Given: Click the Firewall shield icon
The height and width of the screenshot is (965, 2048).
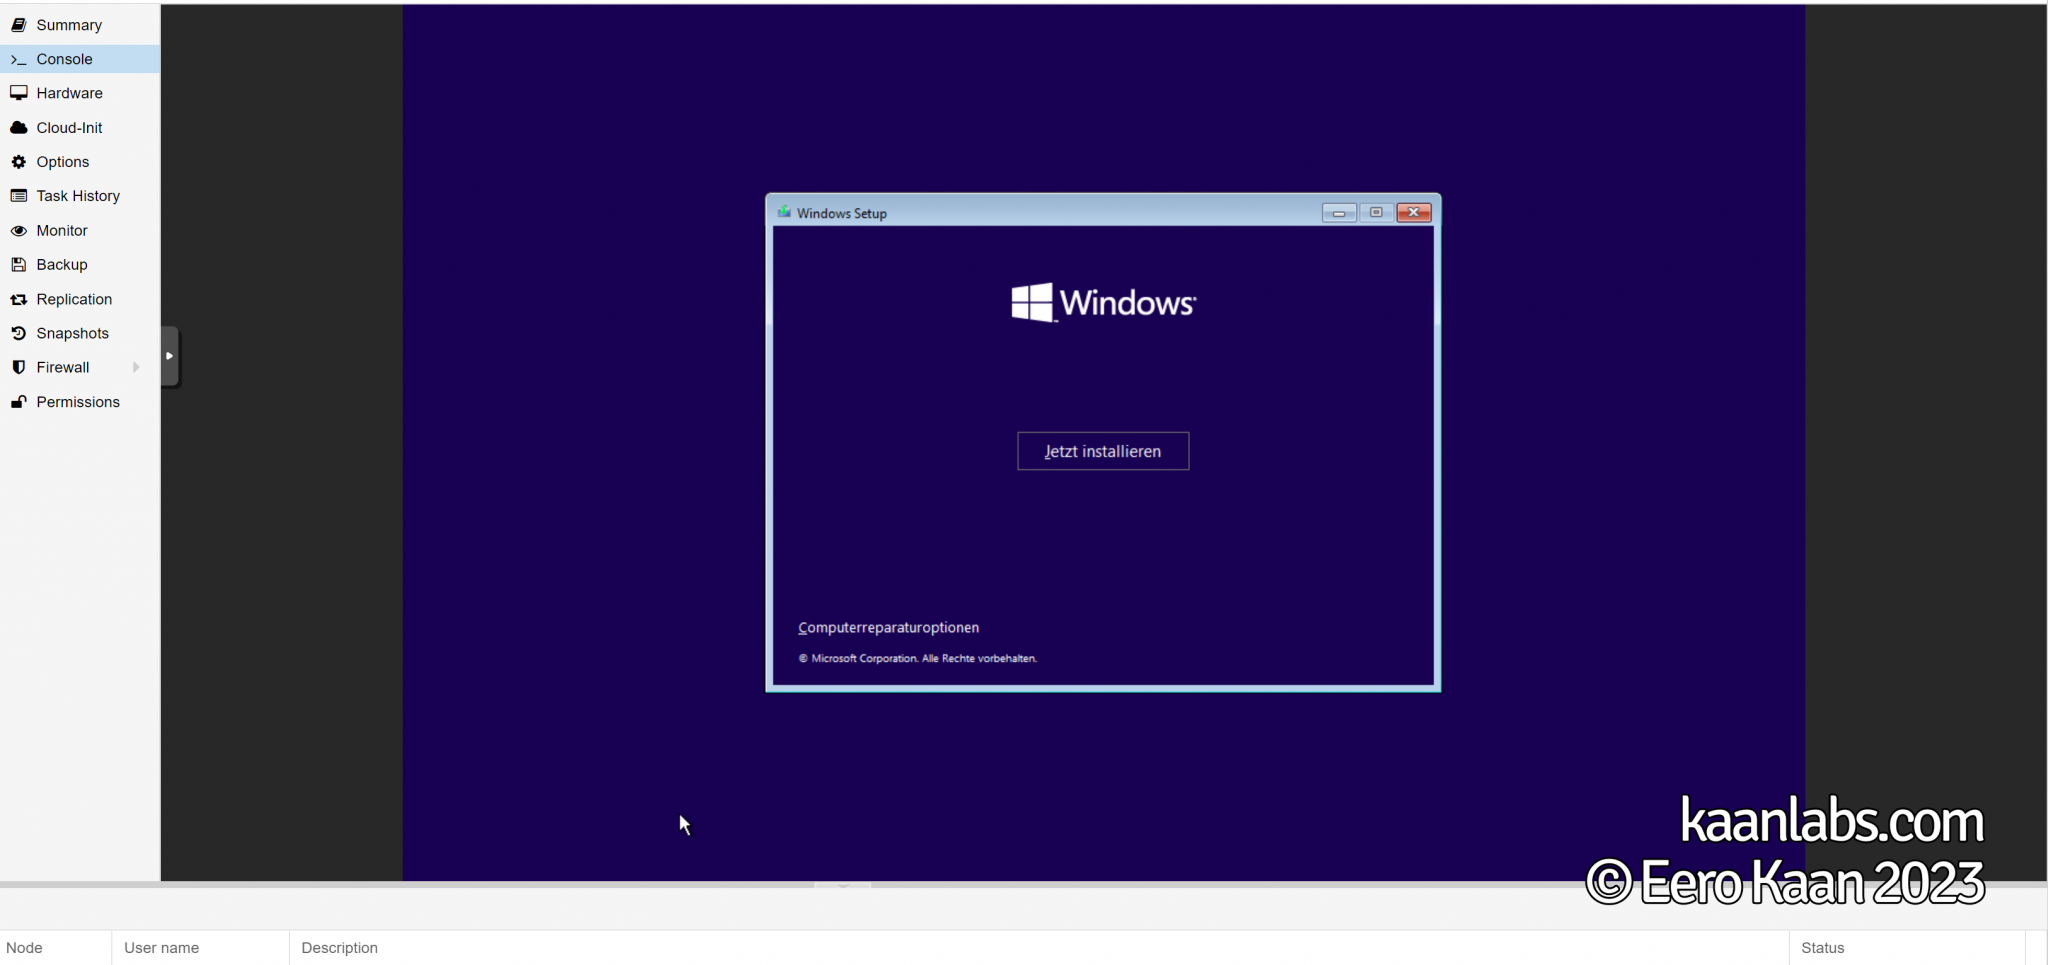Looking at the screenshot, I should tap(18, 368).
